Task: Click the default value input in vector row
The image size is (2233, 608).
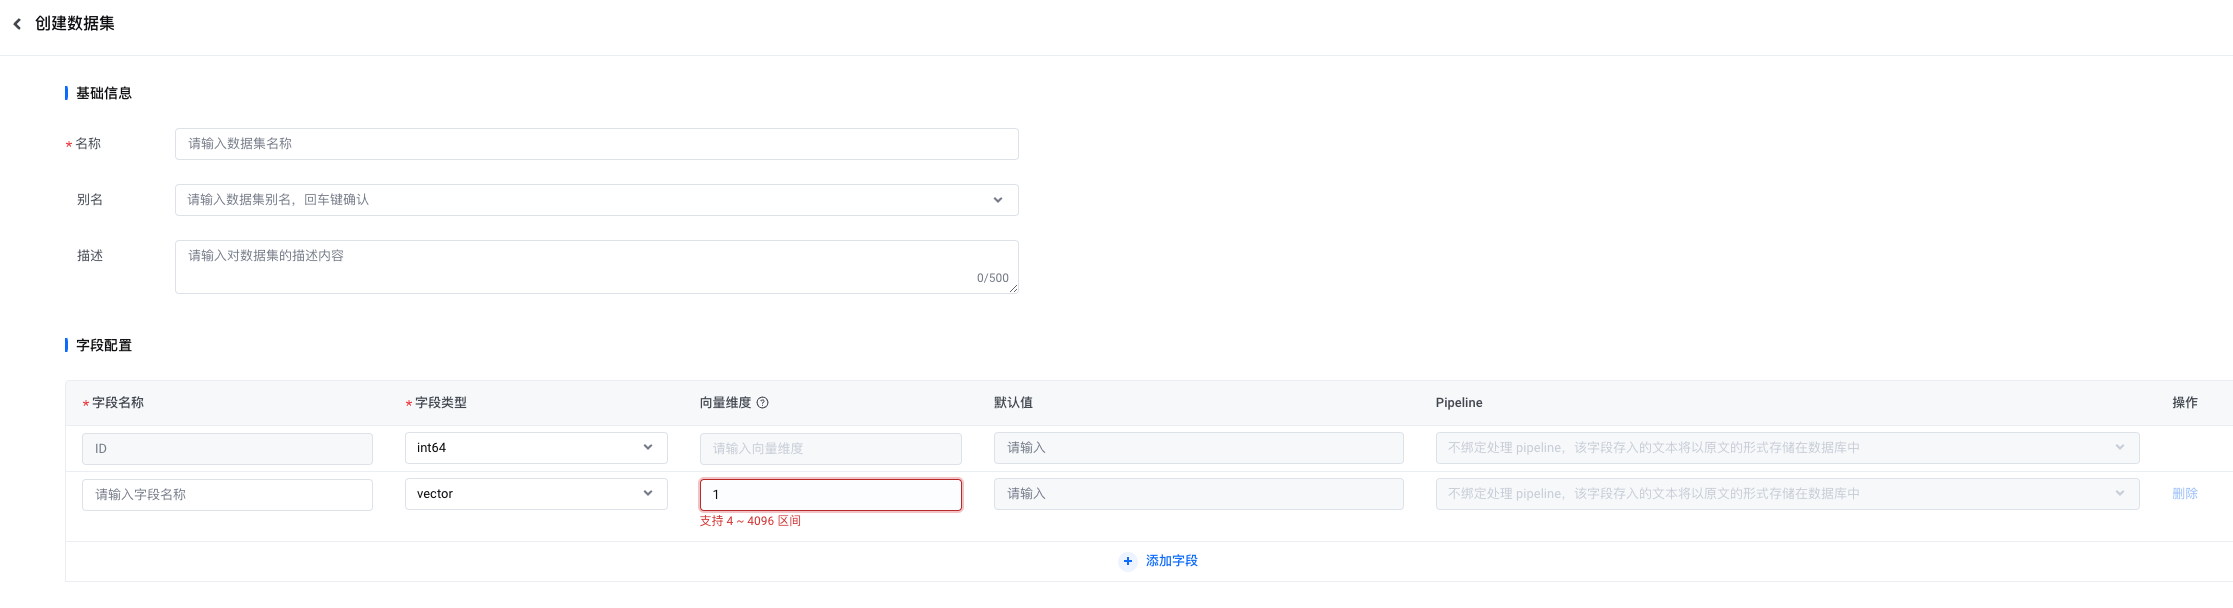Action: click(1199, 494)
